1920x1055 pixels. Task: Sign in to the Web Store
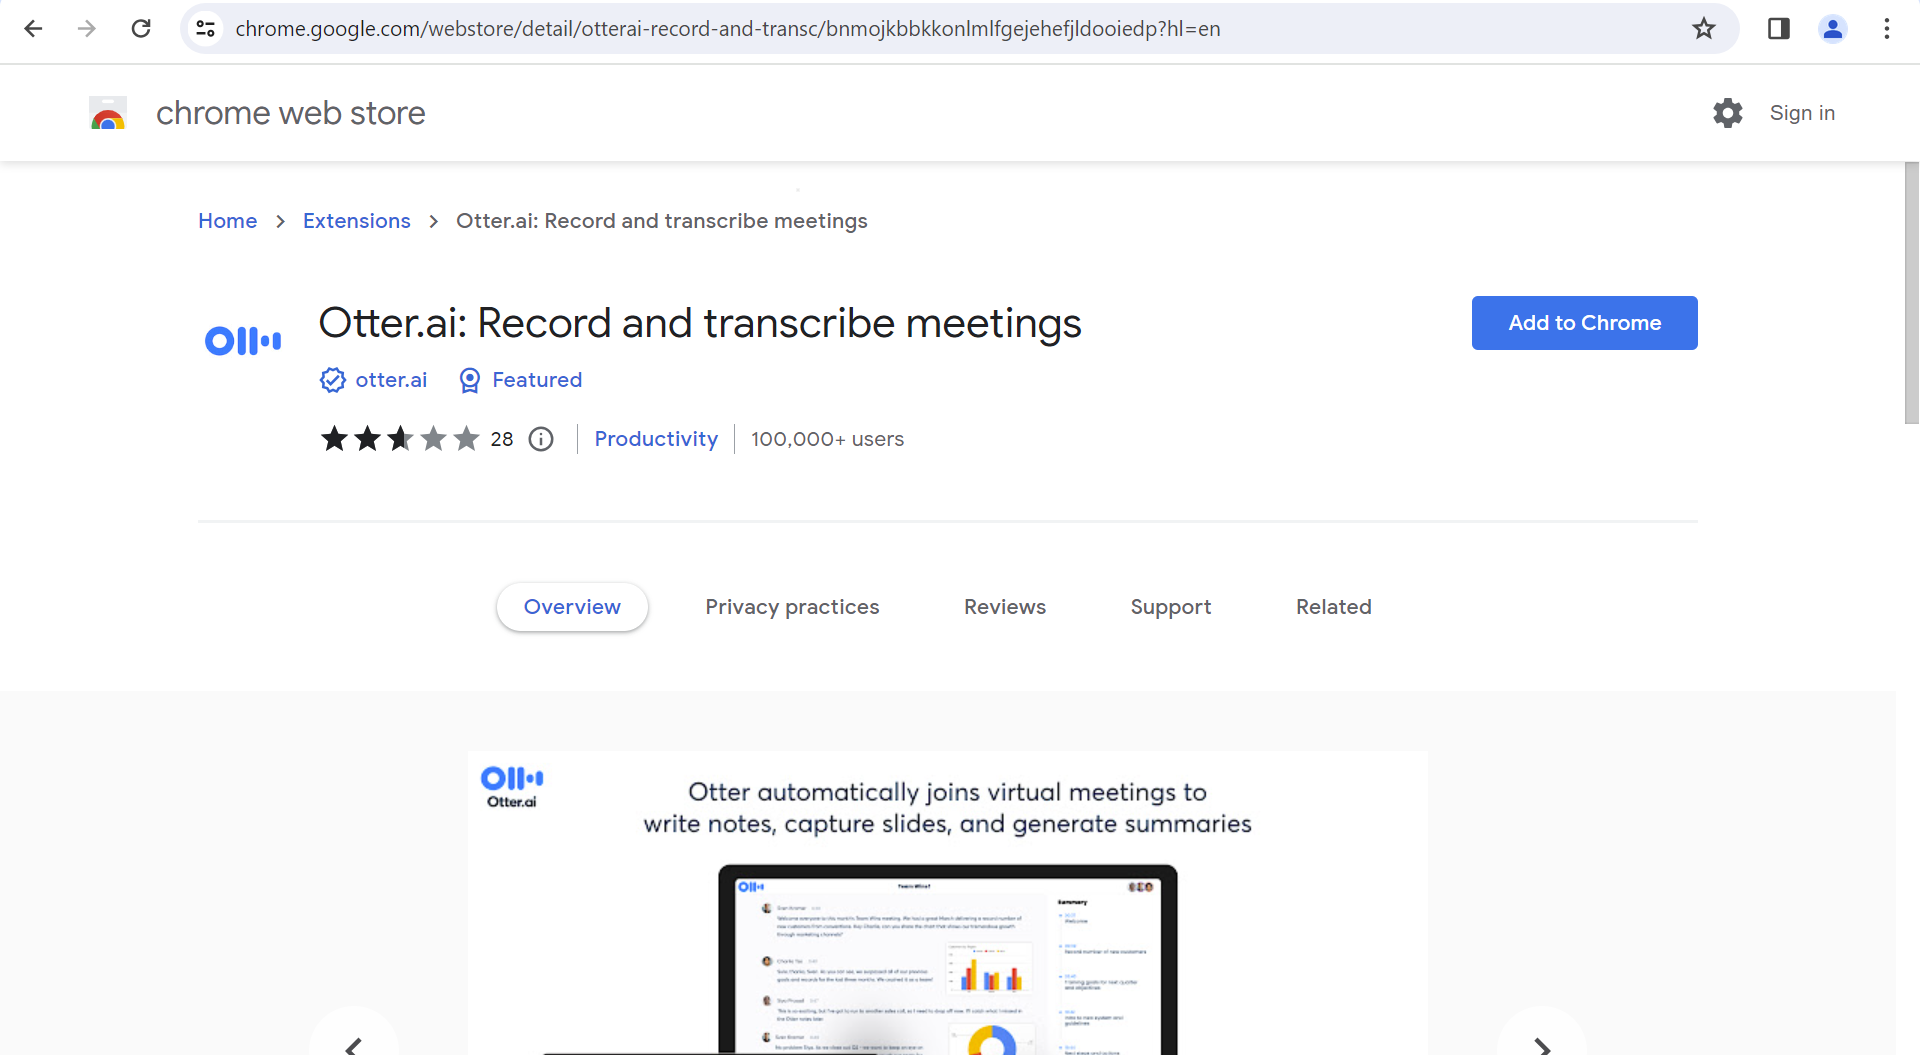click(1802, 113)
